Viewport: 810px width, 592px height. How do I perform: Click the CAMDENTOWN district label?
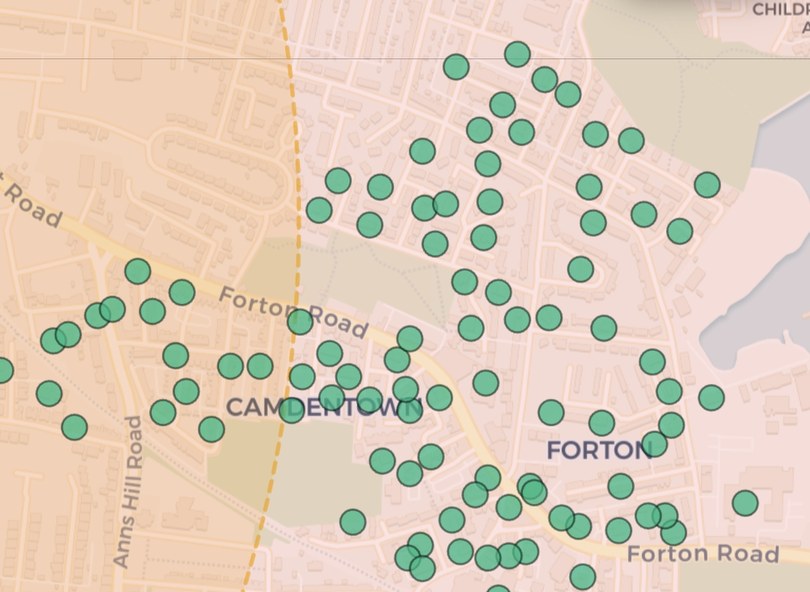pos(324,407)
